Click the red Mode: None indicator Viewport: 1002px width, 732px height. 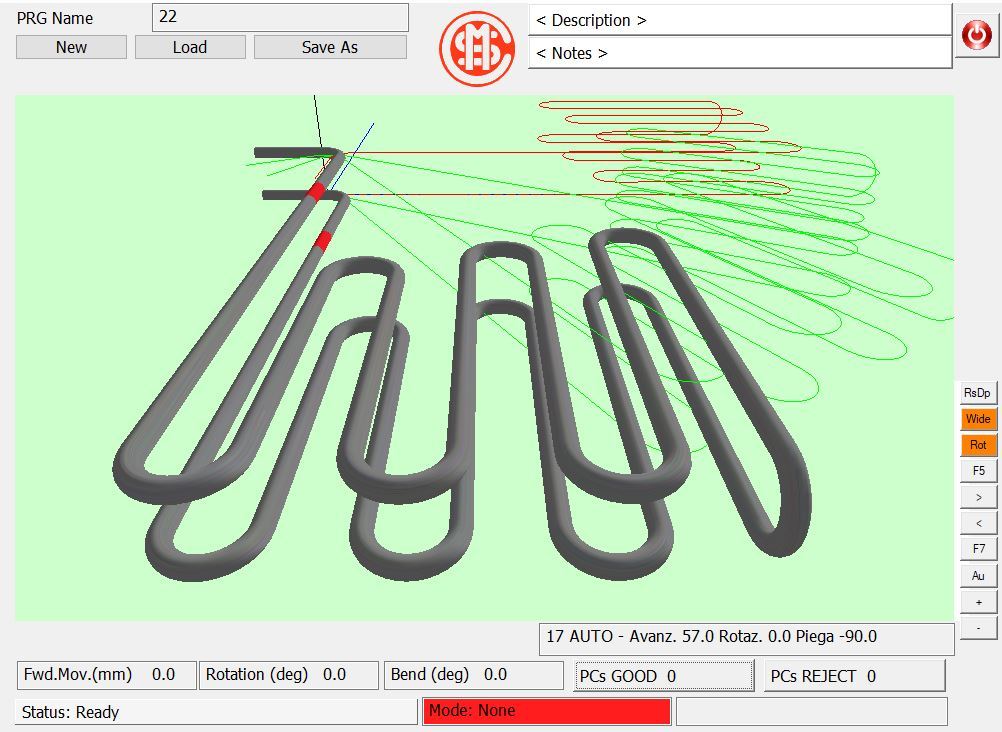coord(546,711)
